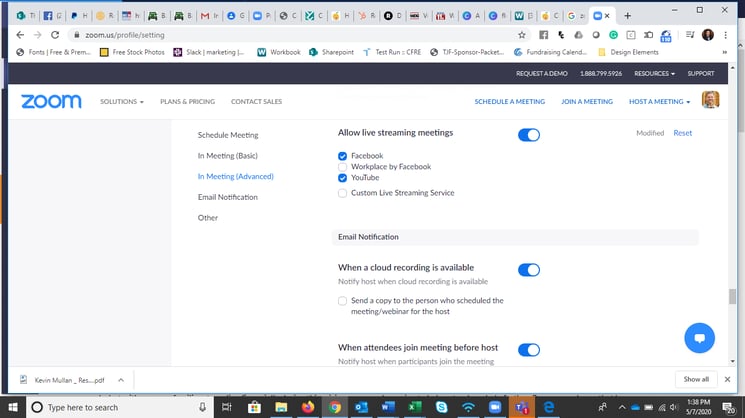Close the downloads bar
This screenshot has width=745, height=418.
pyautogui.click(x=727, y=379)
